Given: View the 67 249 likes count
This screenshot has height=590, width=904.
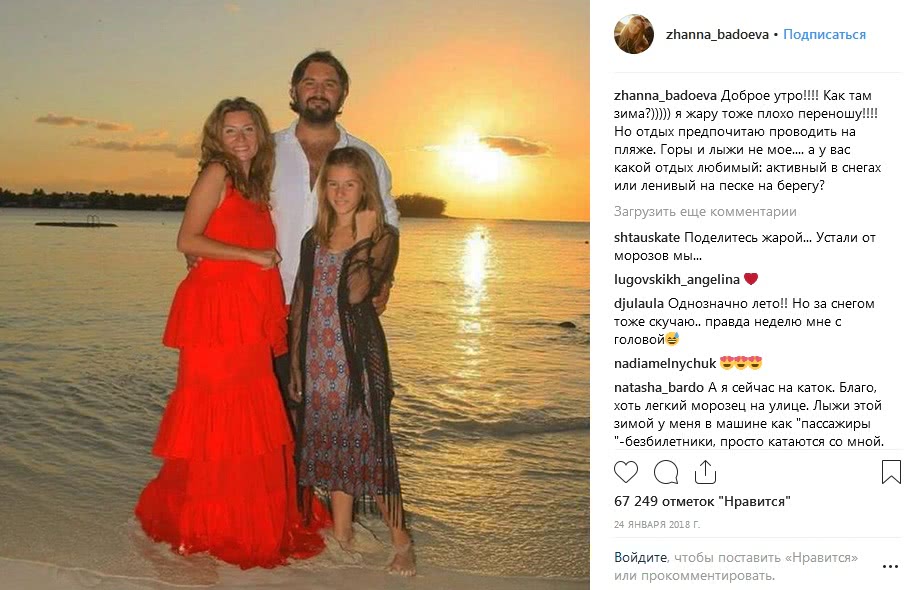Looking at the screenshot, I should [x=702, y=501].
